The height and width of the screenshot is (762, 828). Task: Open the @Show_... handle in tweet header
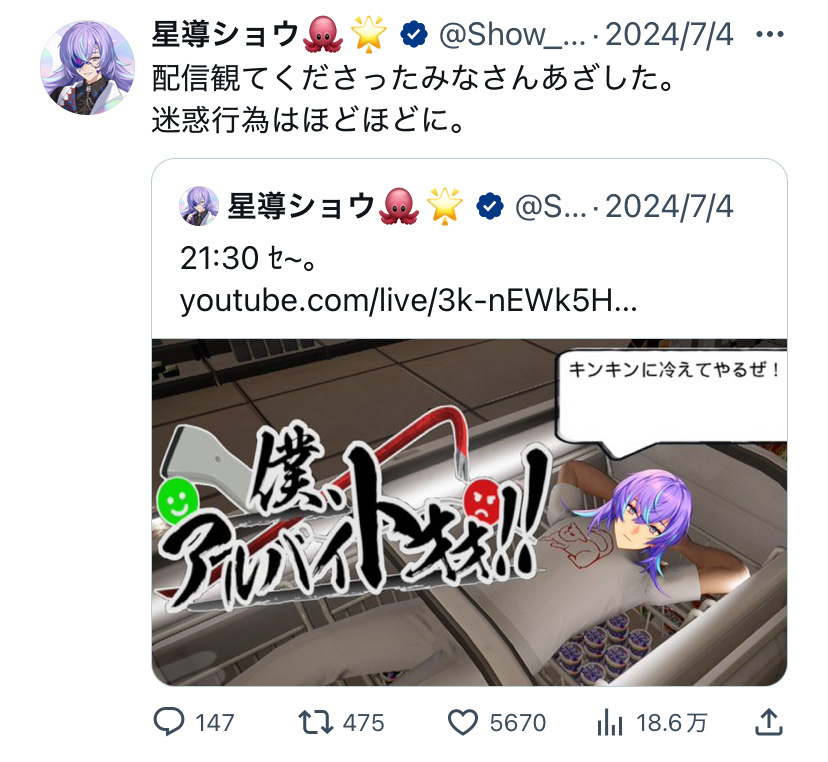512,35
